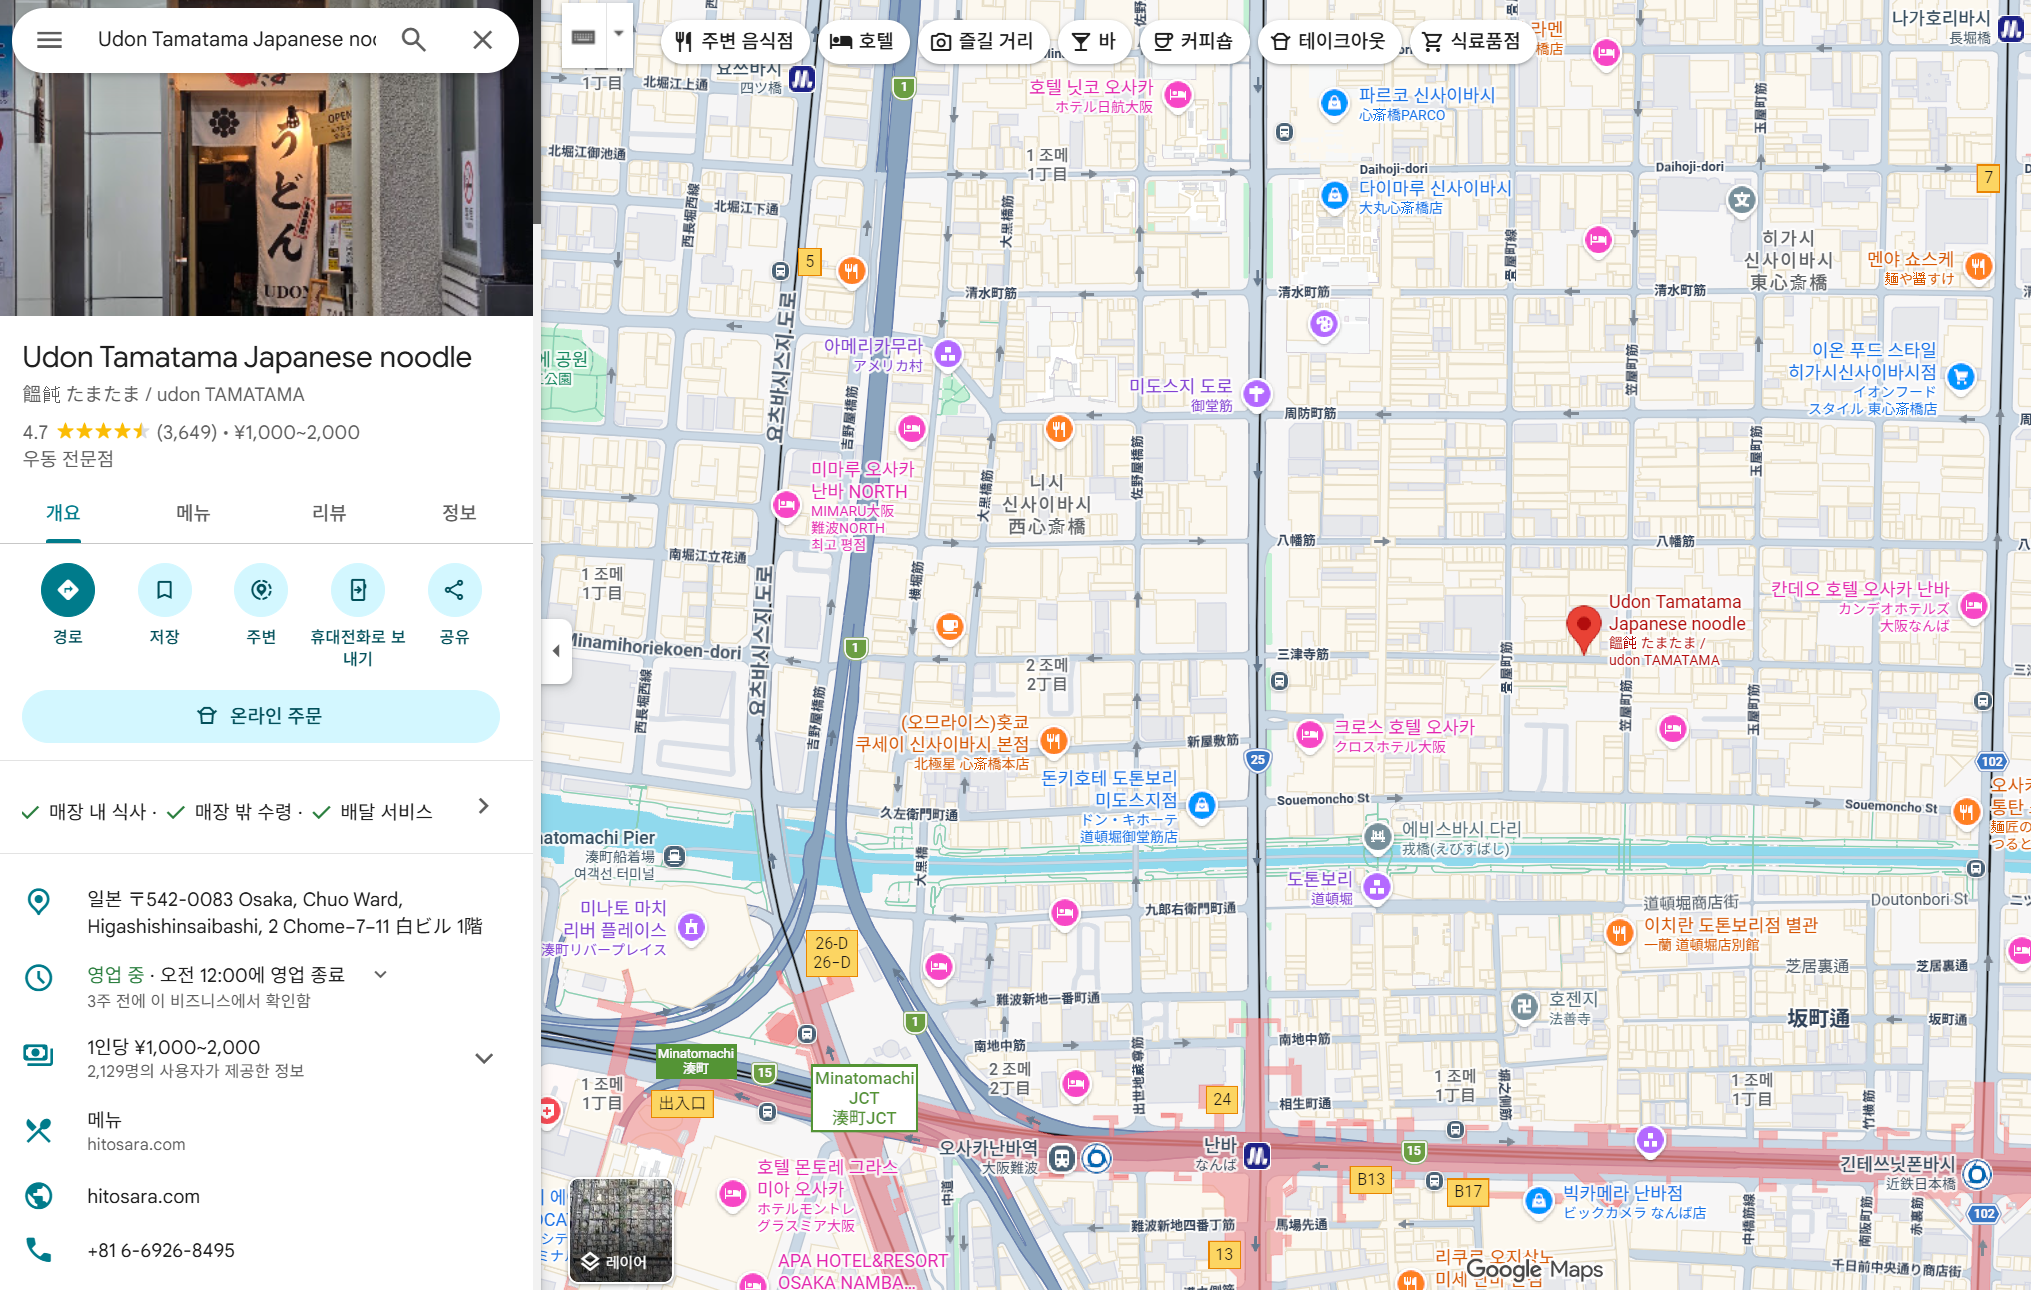The image size is (2031, 1290).
Task: Click the 호텔 몬토레 그라스미아 hotel marker
Action: 733,1193
